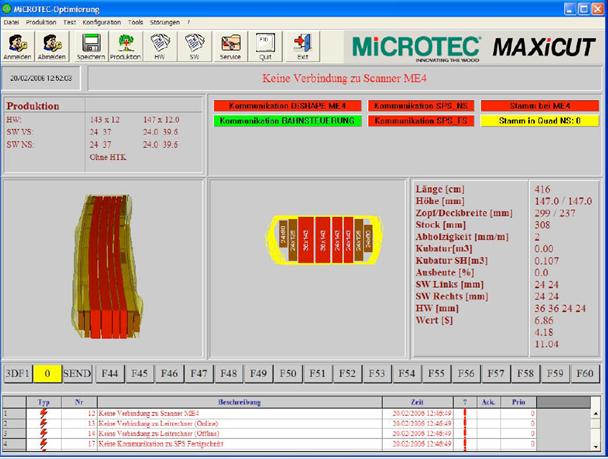Viewport: 608px width, 459px height.
Task: Click the Abmelden logout icon
Action: 54,46
